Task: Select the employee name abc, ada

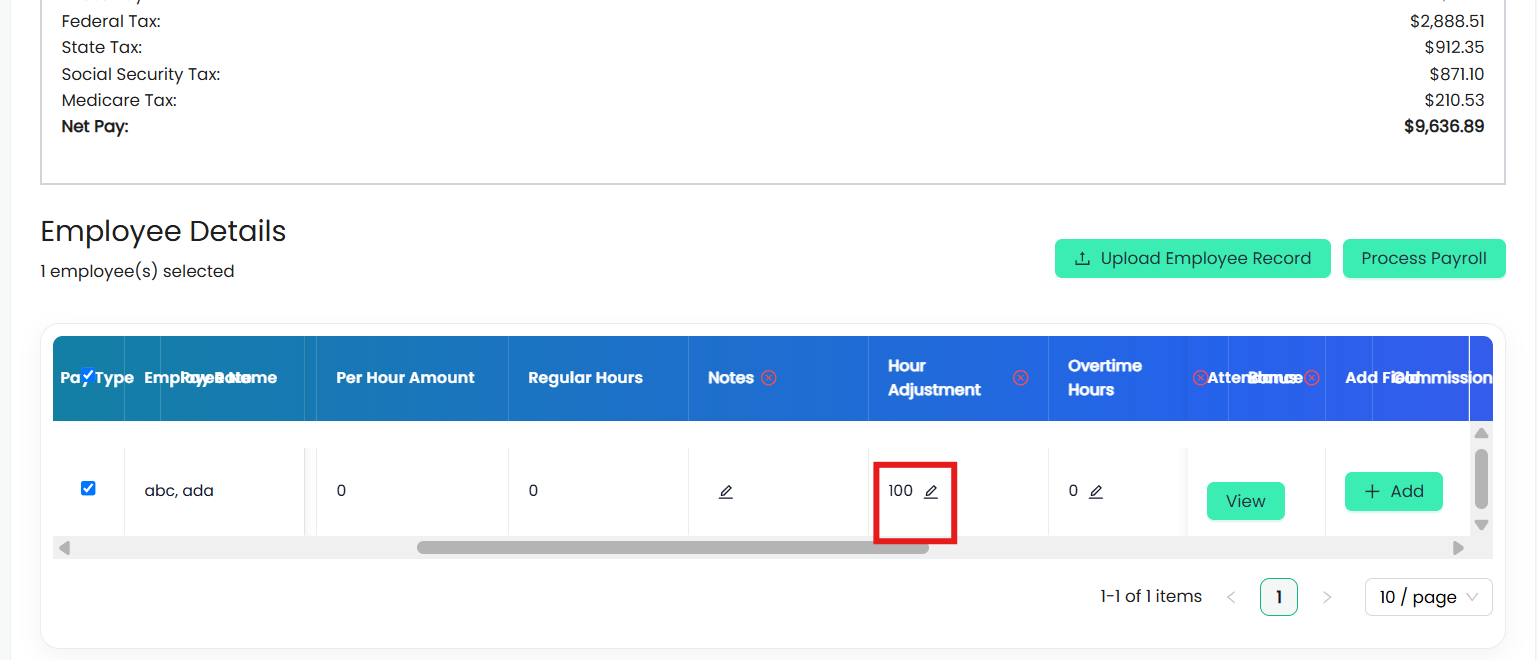Action: pyautogui.click(x=179, y=491)
